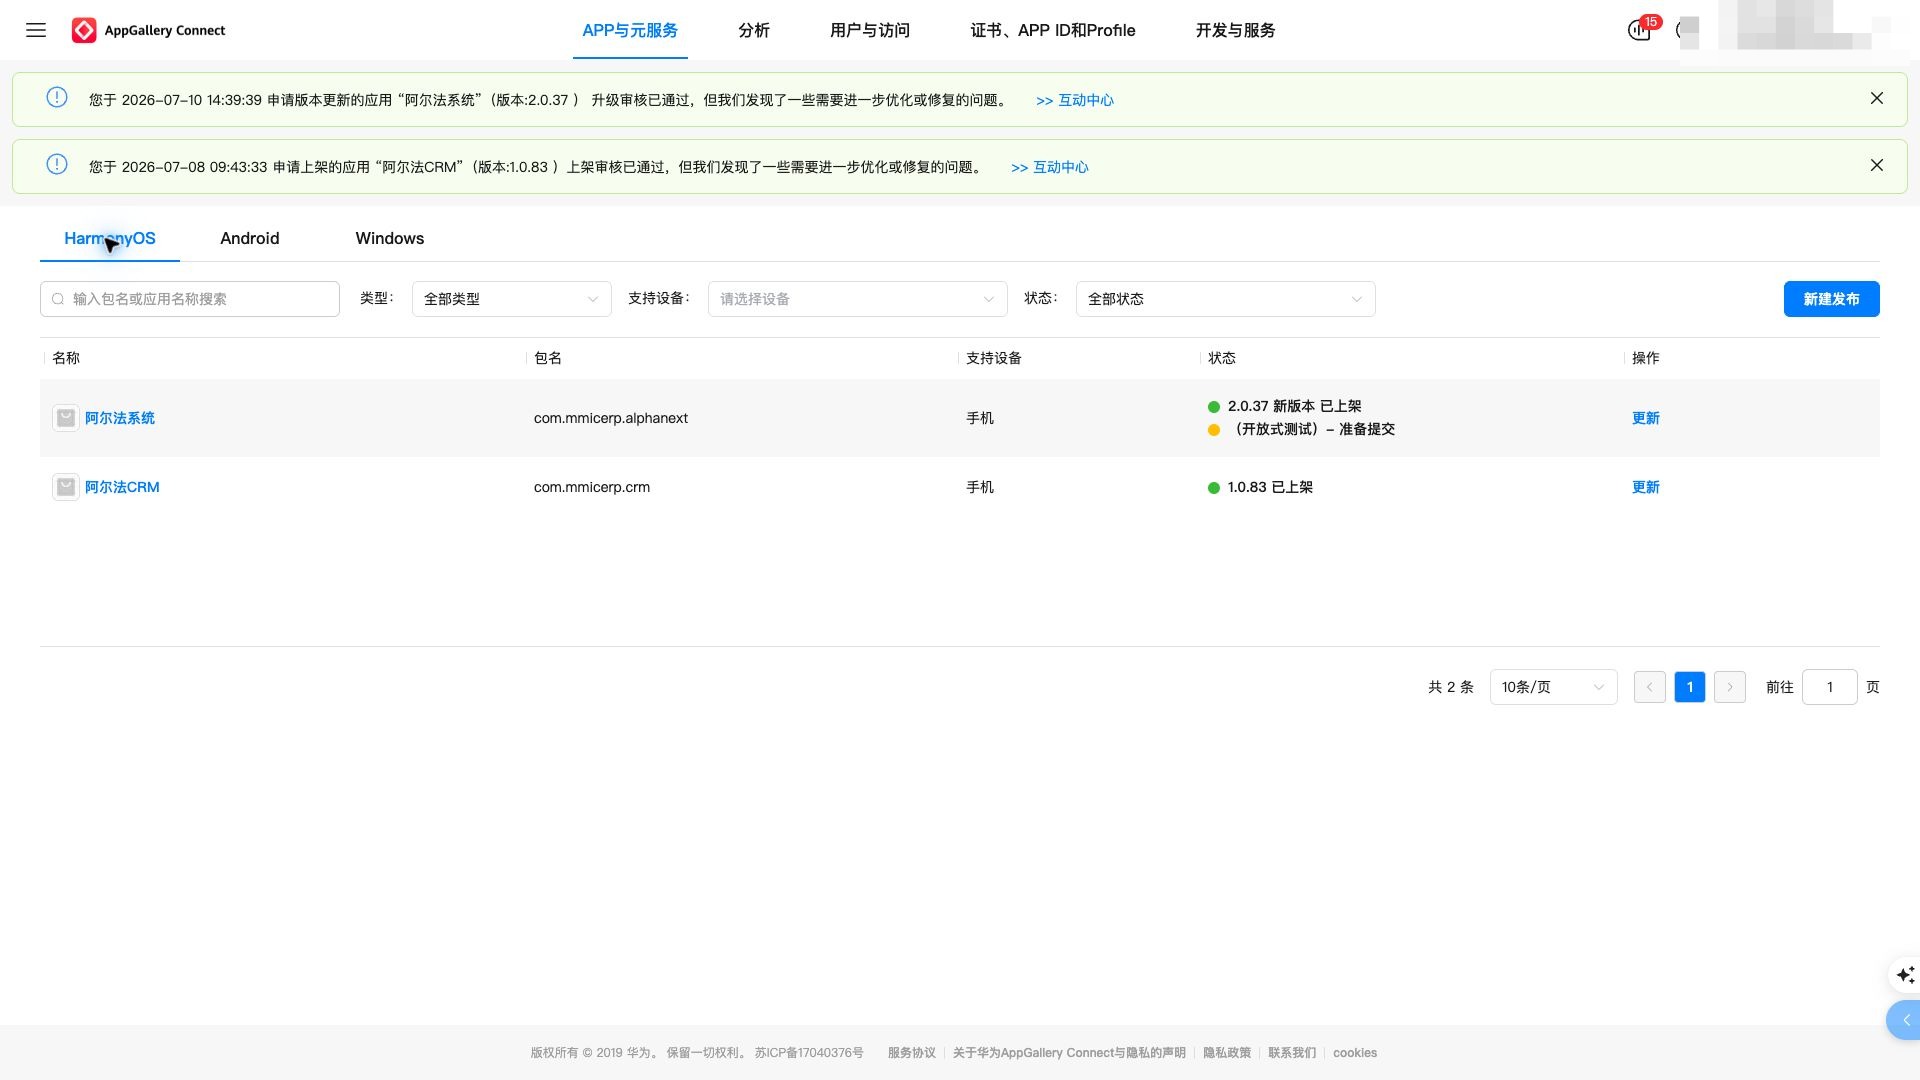The width and height of the screenshot is (1920, 1080).
Task: Open 隐私政策 footer link
Action: (x=1227, y=1053)
